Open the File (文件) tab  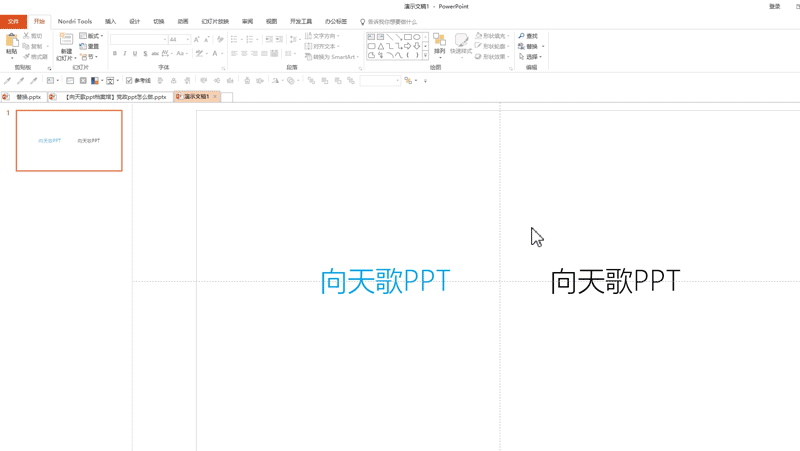tap(13, 21)
